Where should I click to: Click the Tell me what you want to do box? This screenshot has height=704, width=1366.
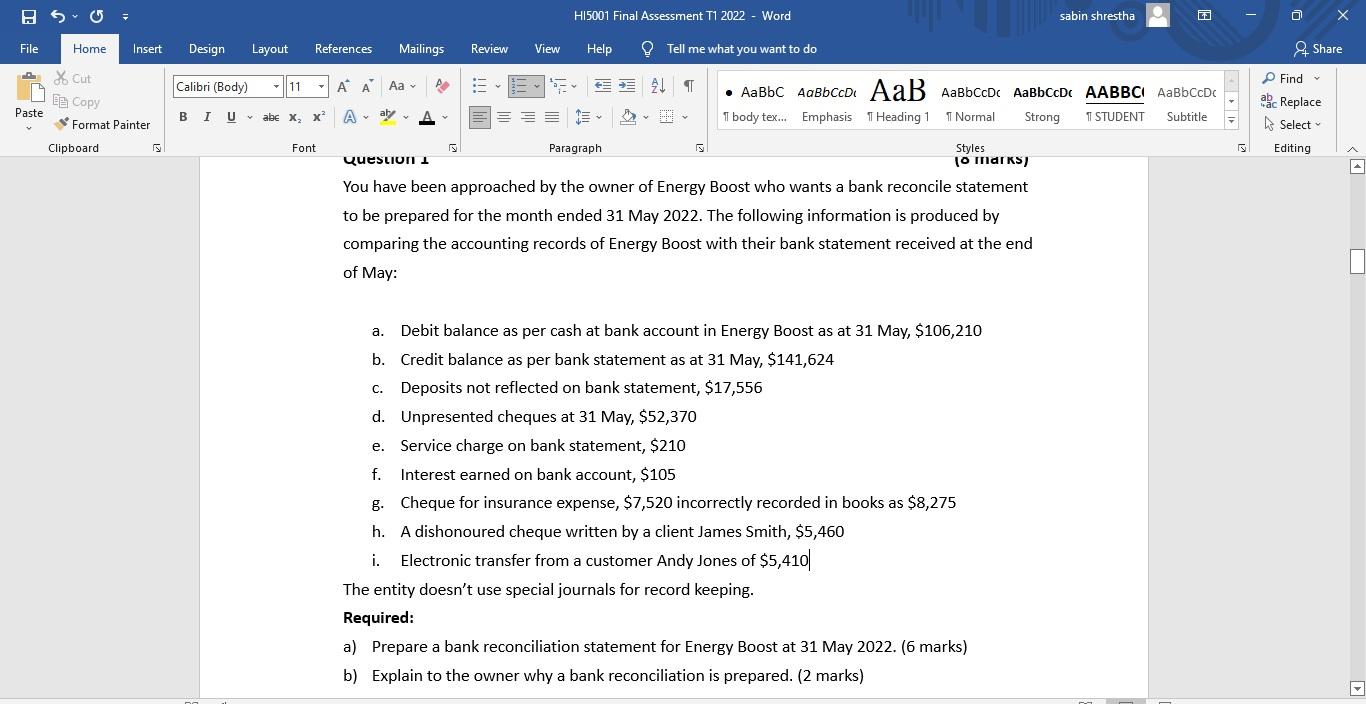coord(742,48)
